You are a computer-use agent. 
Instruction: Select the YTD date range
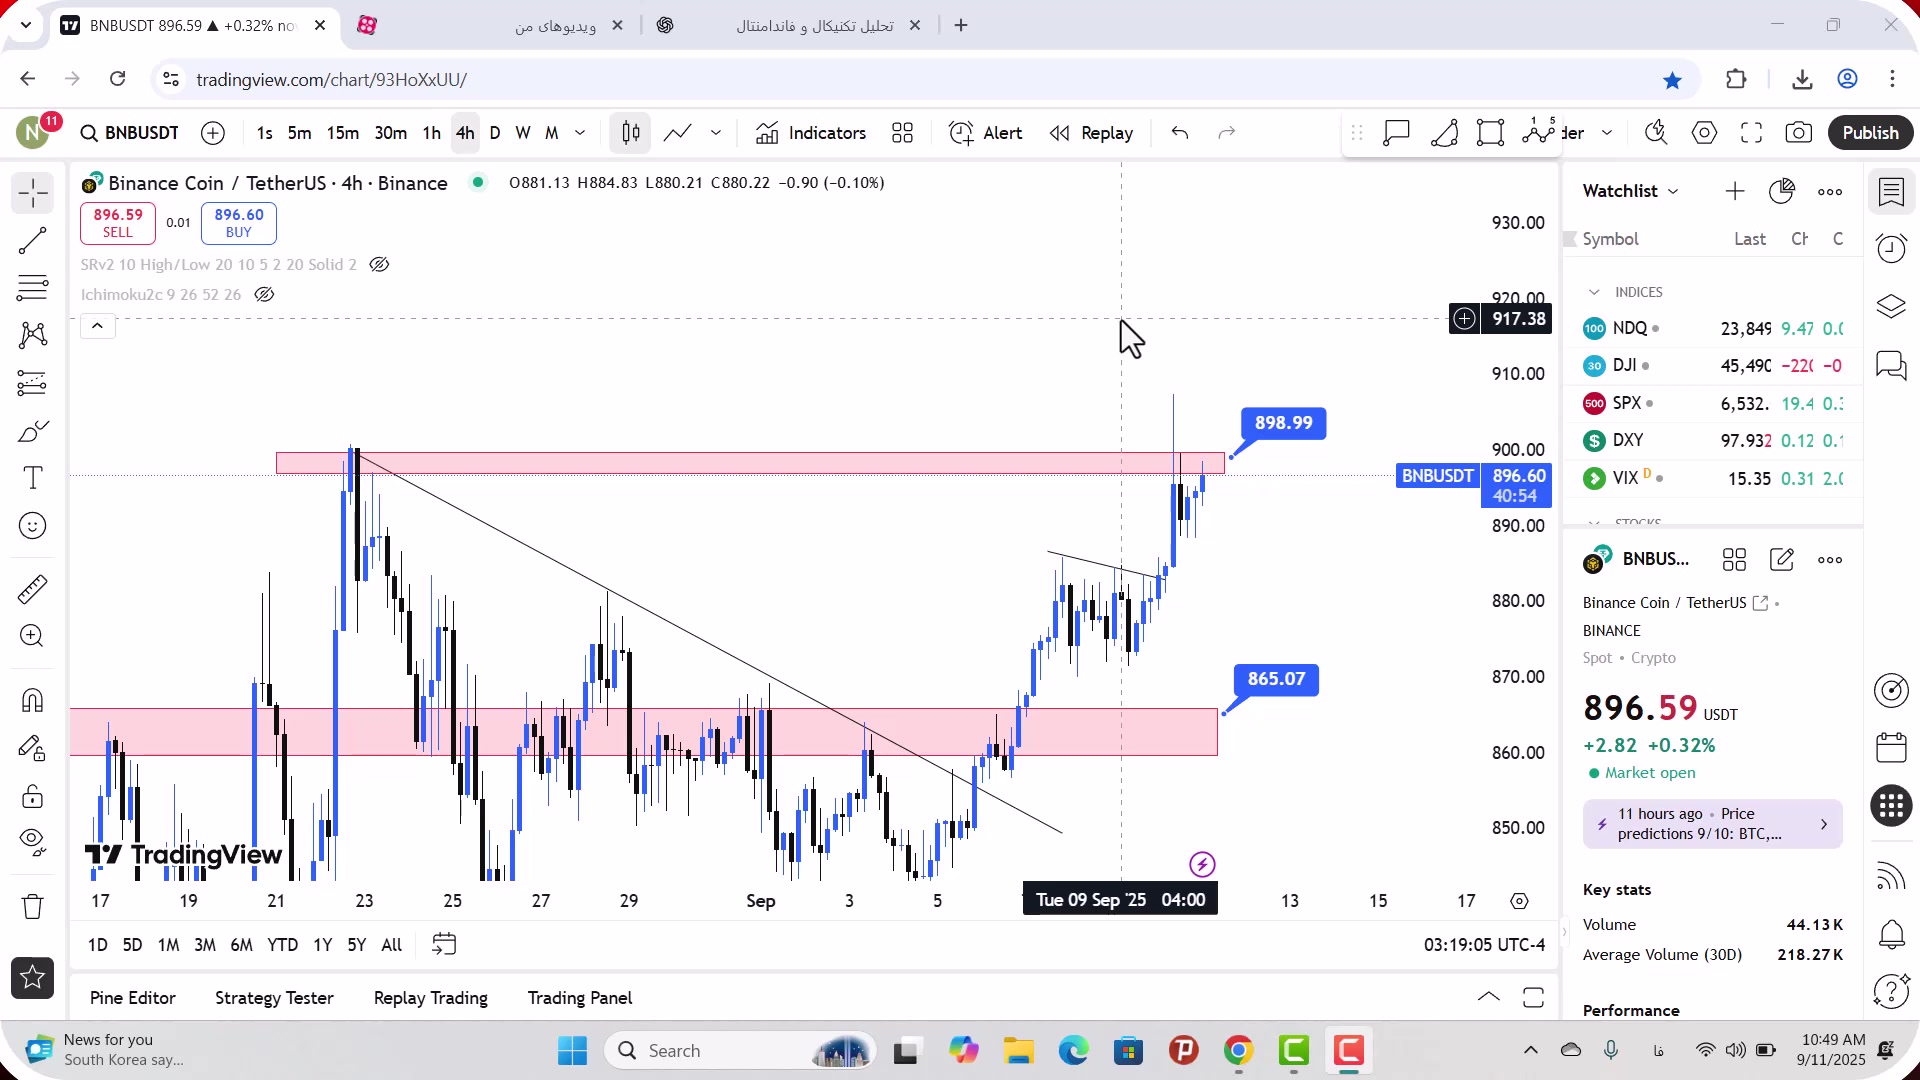click(282, 945)
